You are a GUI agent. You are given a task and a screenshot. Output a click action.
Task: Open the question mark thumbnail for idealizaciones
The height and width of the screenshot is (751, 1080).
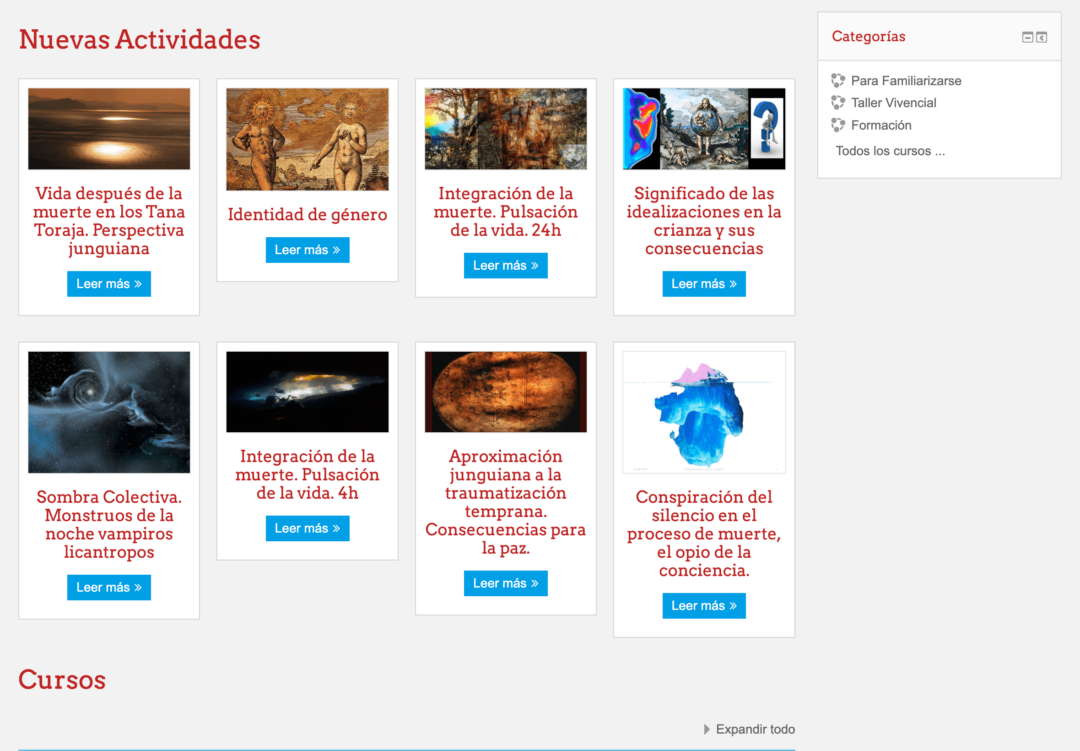pos(704,129)
